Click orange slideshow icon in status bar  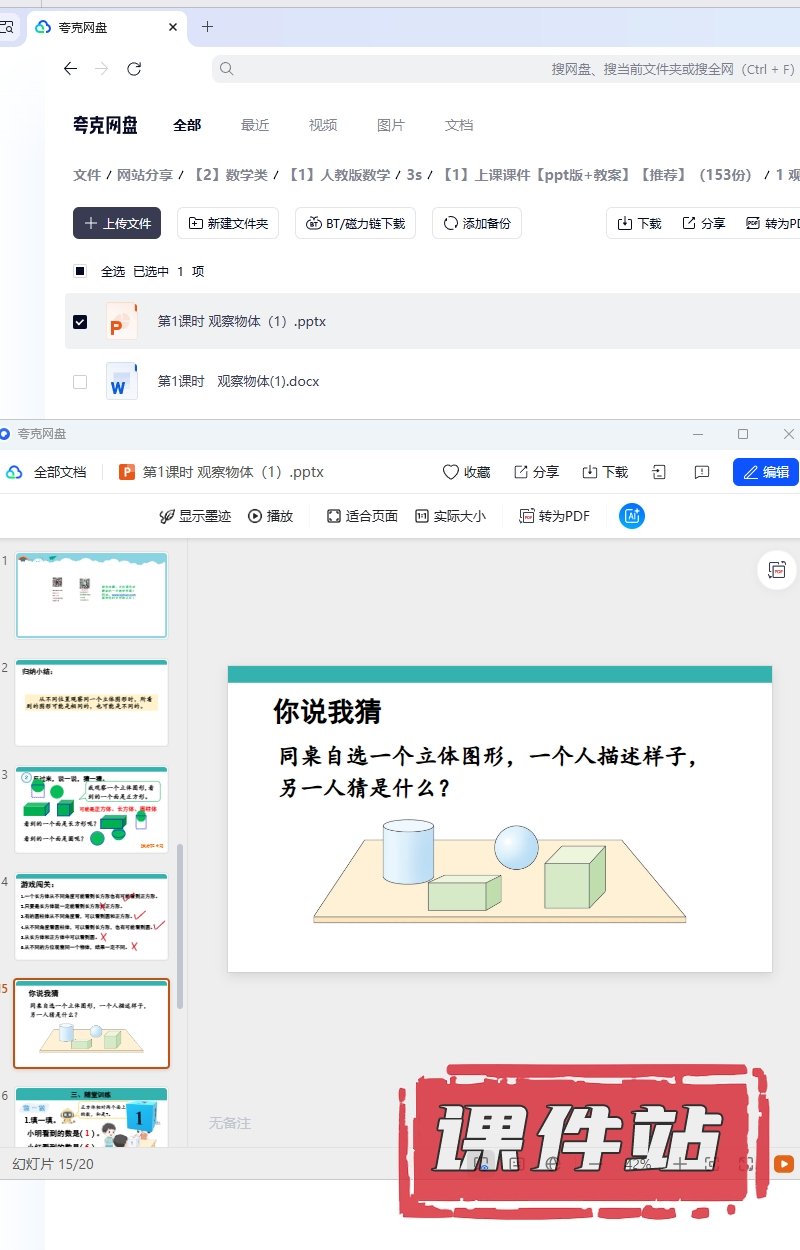click(784, 1164)
